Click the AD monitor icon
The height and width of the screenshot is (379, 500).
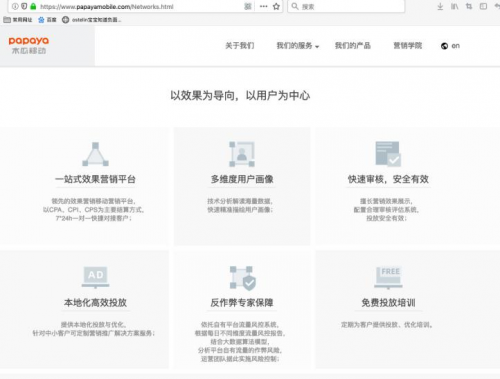pyautogui.click(x=96, y=277)
